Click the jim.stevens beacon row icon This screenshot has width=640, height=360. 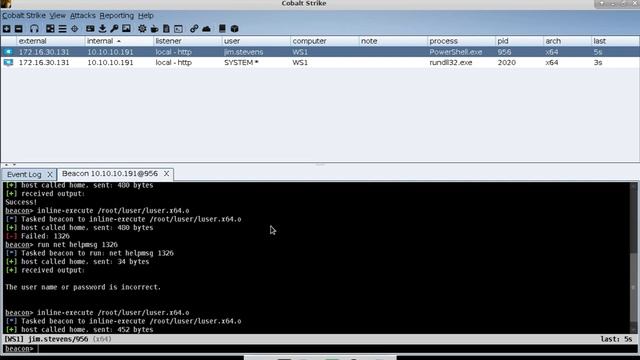pyautogui.click(x=9, y=52)
